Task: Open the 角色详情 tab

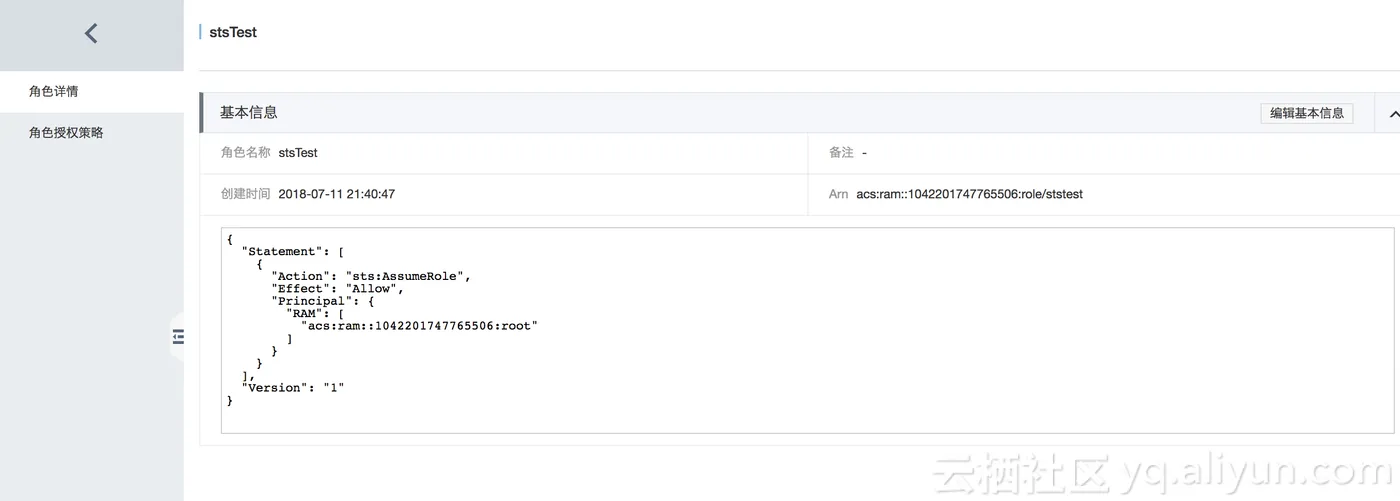Action: (x=54, y=92)
